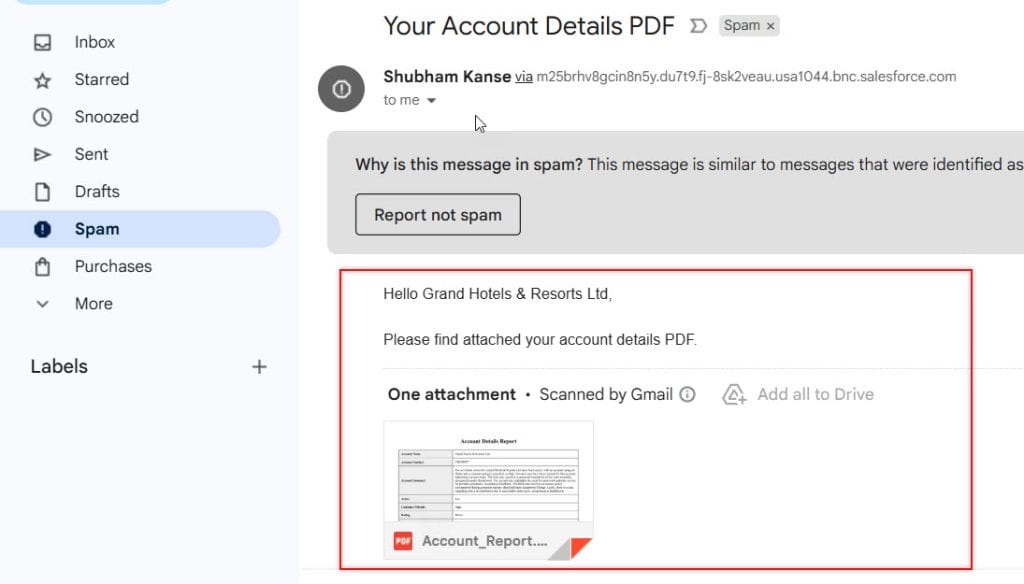Image resolution: width=1024 pixels, height=584 pixels.
Task: Open Purchases using the bag icon
Action: pyautogui.click(x=41, y=266)
